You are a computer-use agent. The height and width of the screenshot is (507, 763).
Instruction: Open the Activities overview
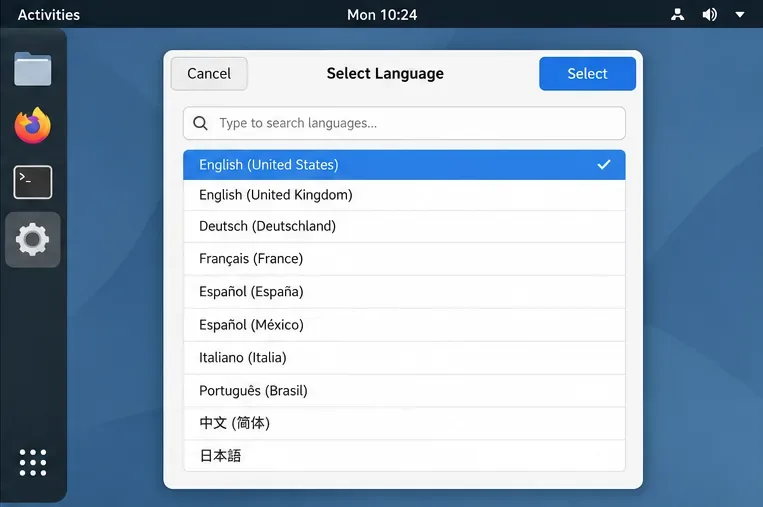[x=49, y=15]
